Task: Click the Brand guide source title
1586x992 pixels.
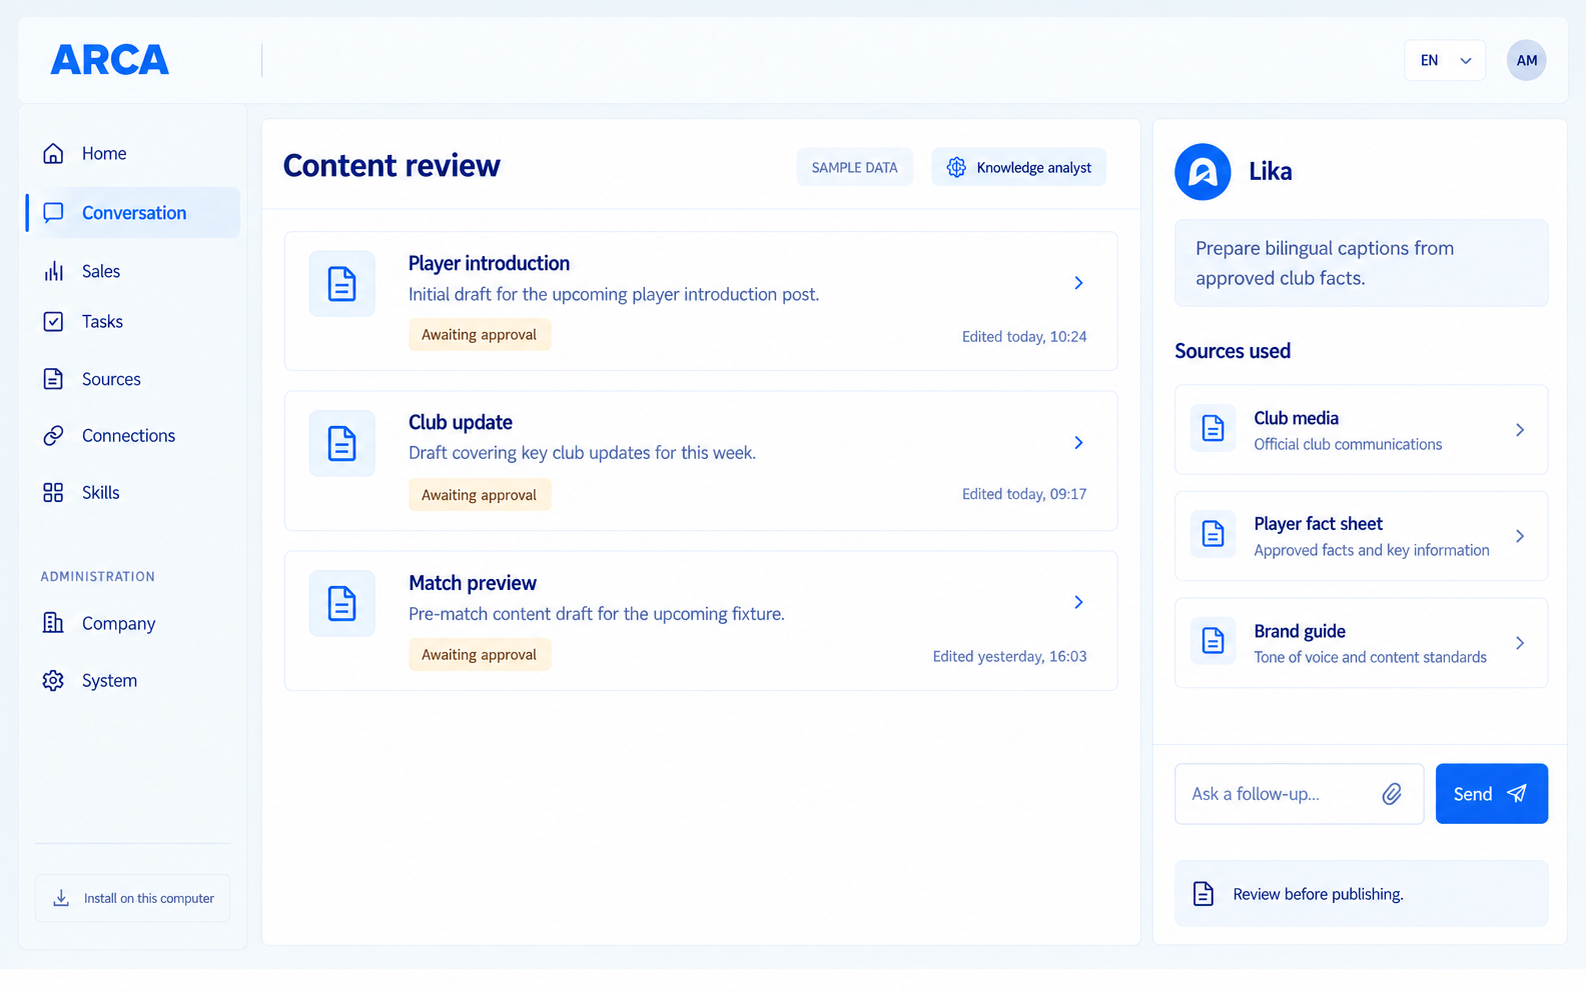Action: (1299, 631)
